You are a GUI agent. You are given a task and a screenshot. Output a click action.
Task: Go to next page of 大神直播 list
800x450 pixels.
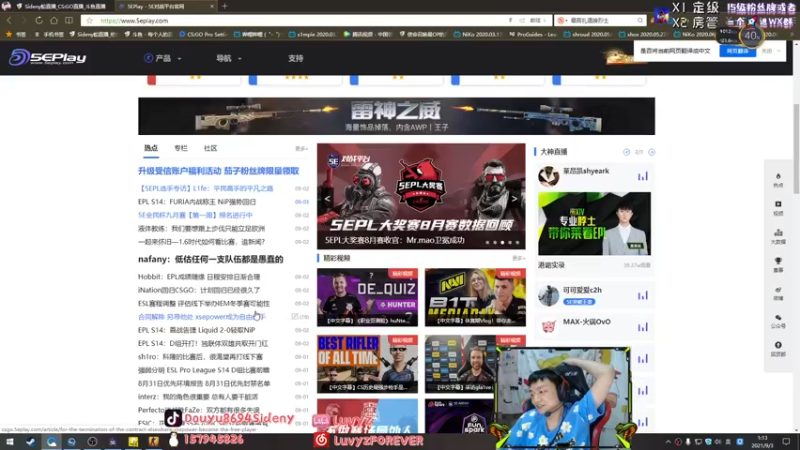coord(652,152)
